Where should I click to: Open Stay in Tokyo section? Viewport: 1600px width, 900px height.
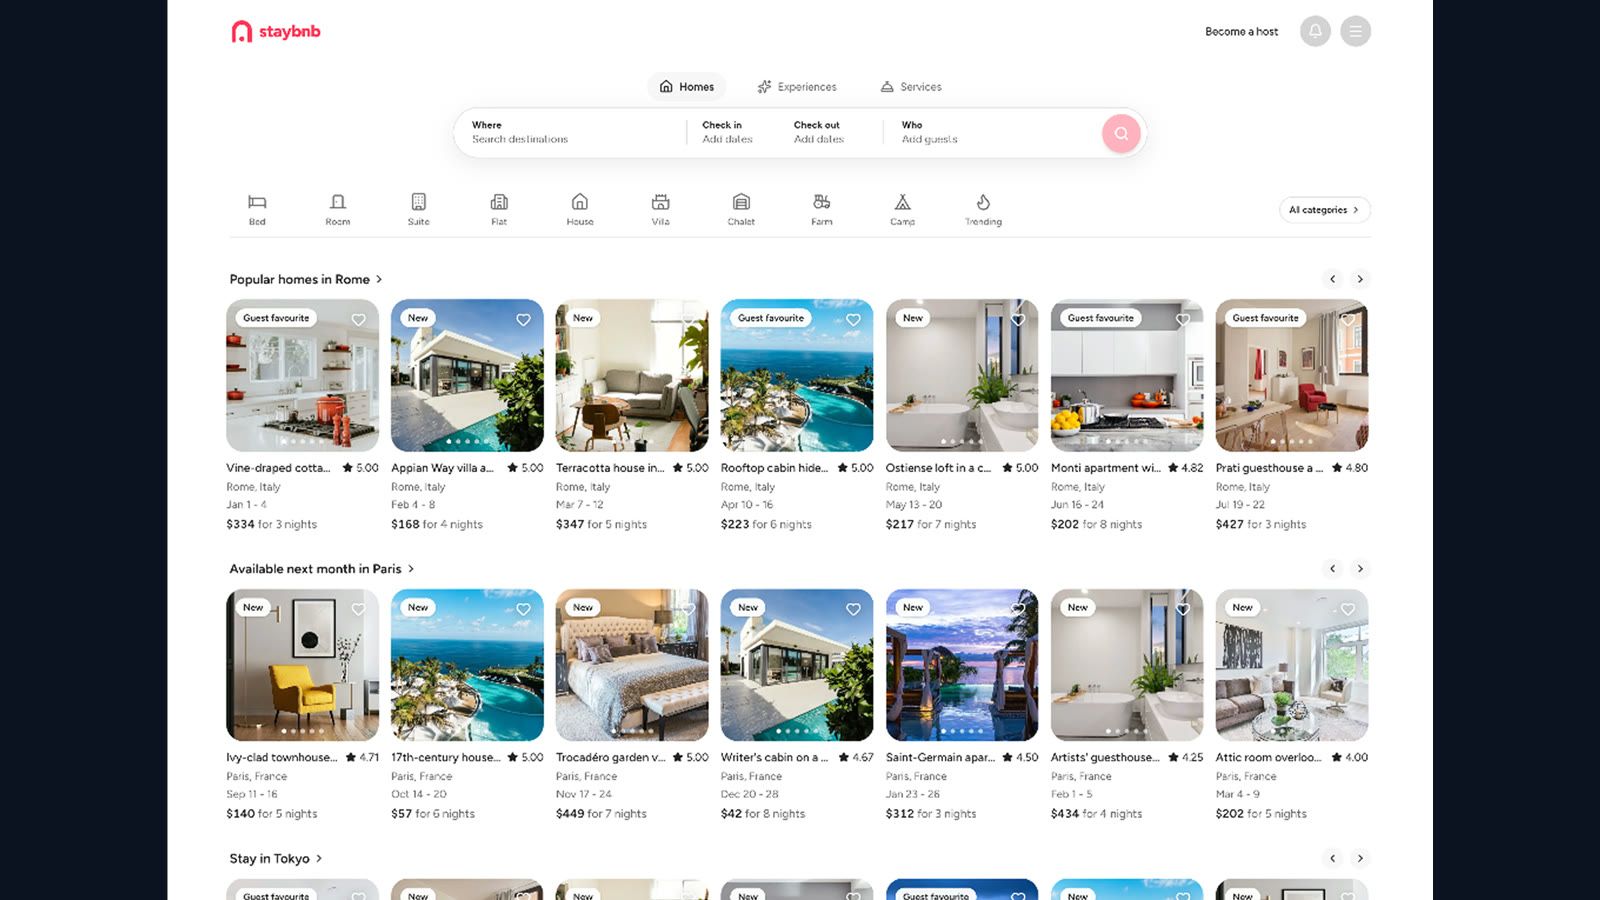point(276,858)
